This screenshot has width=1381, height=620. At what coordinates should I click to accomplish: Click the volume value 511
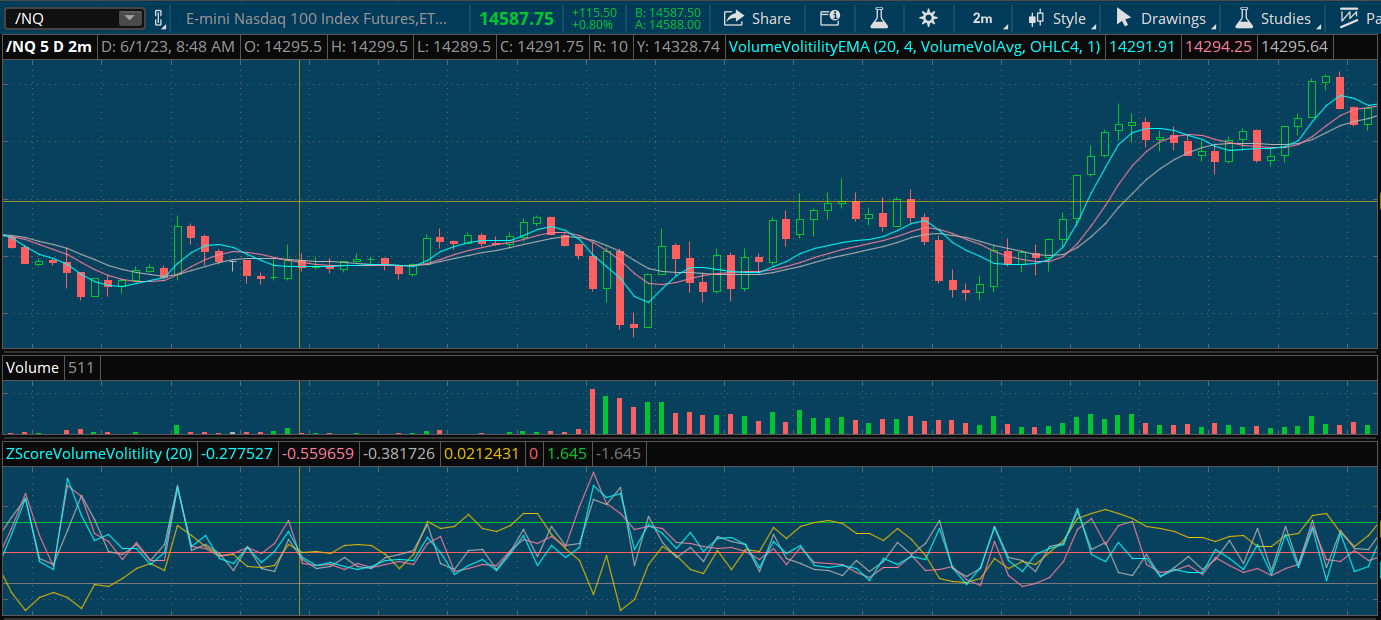[x=81, y=368]
